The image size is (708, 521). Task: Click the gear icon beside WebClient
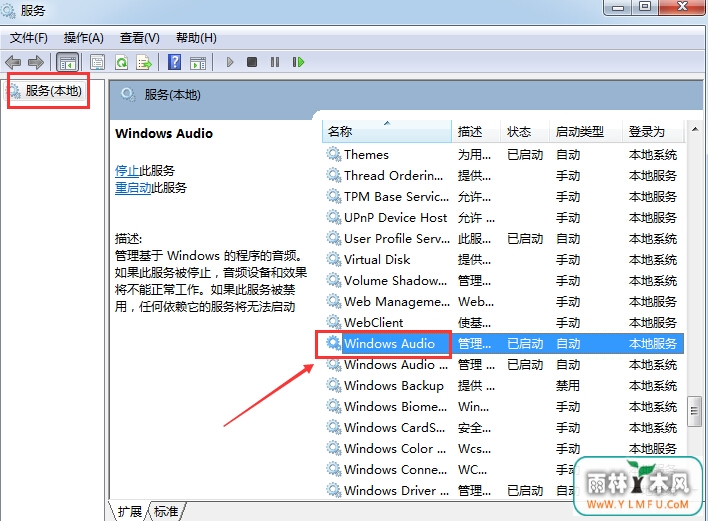[x=334, y=322]
